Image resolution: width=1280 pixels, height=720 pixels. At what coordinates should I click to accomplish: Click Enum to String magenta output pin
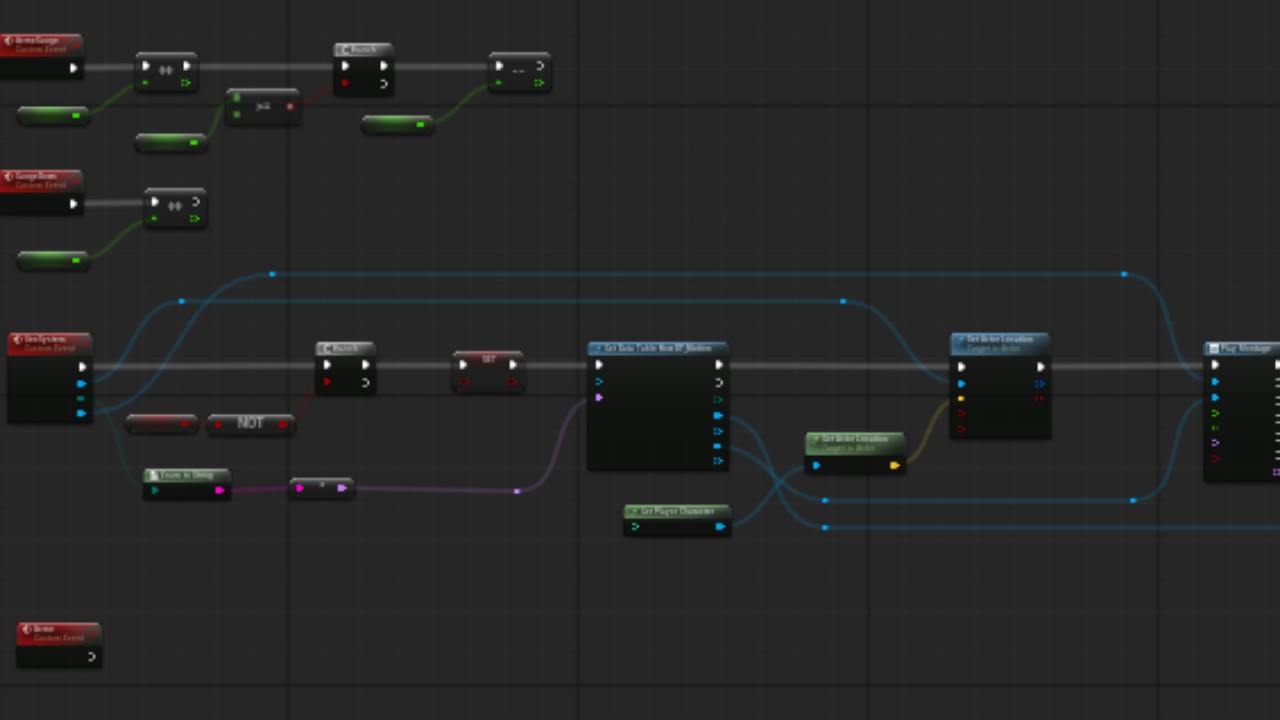pos(219,490)
